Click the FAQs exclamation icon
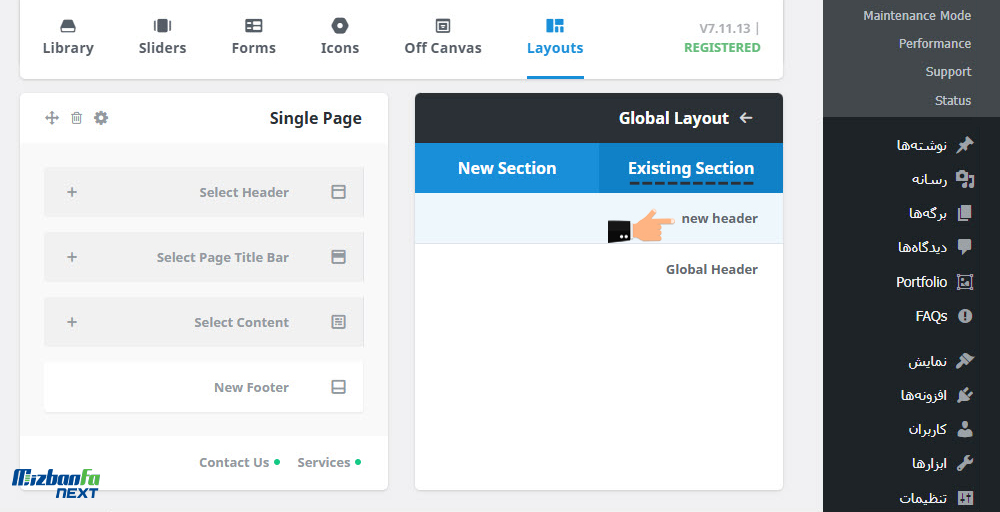1000x512 pixels. point(965,316)
